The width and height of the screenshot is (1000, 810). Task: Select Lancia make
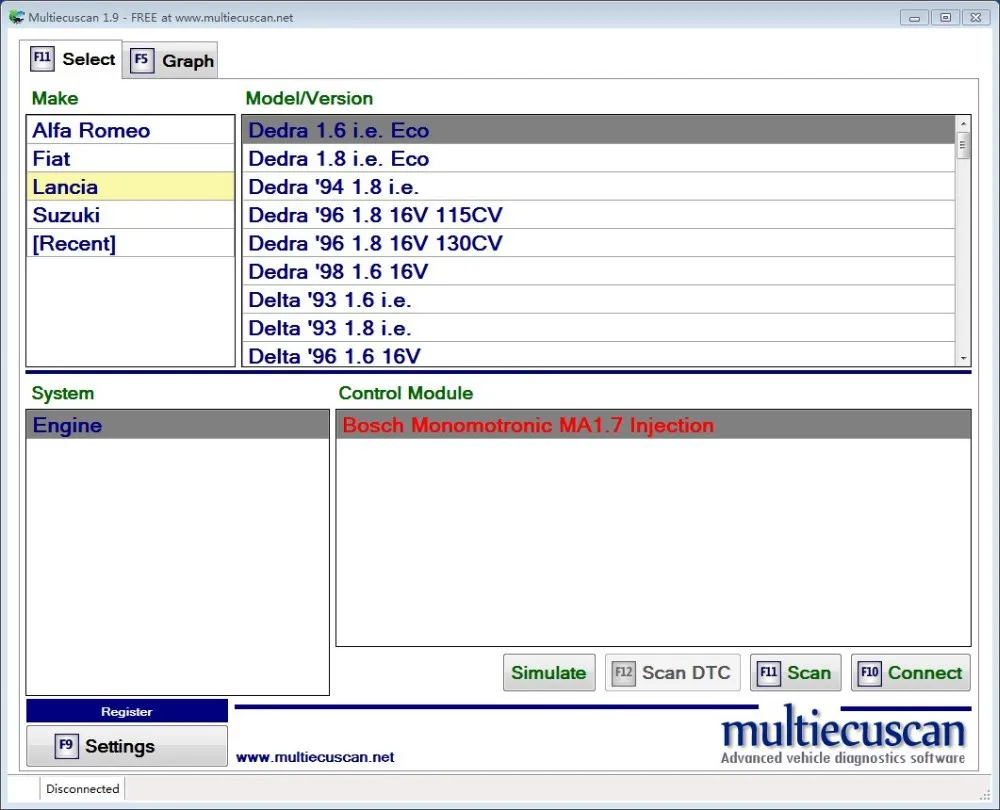131,186
